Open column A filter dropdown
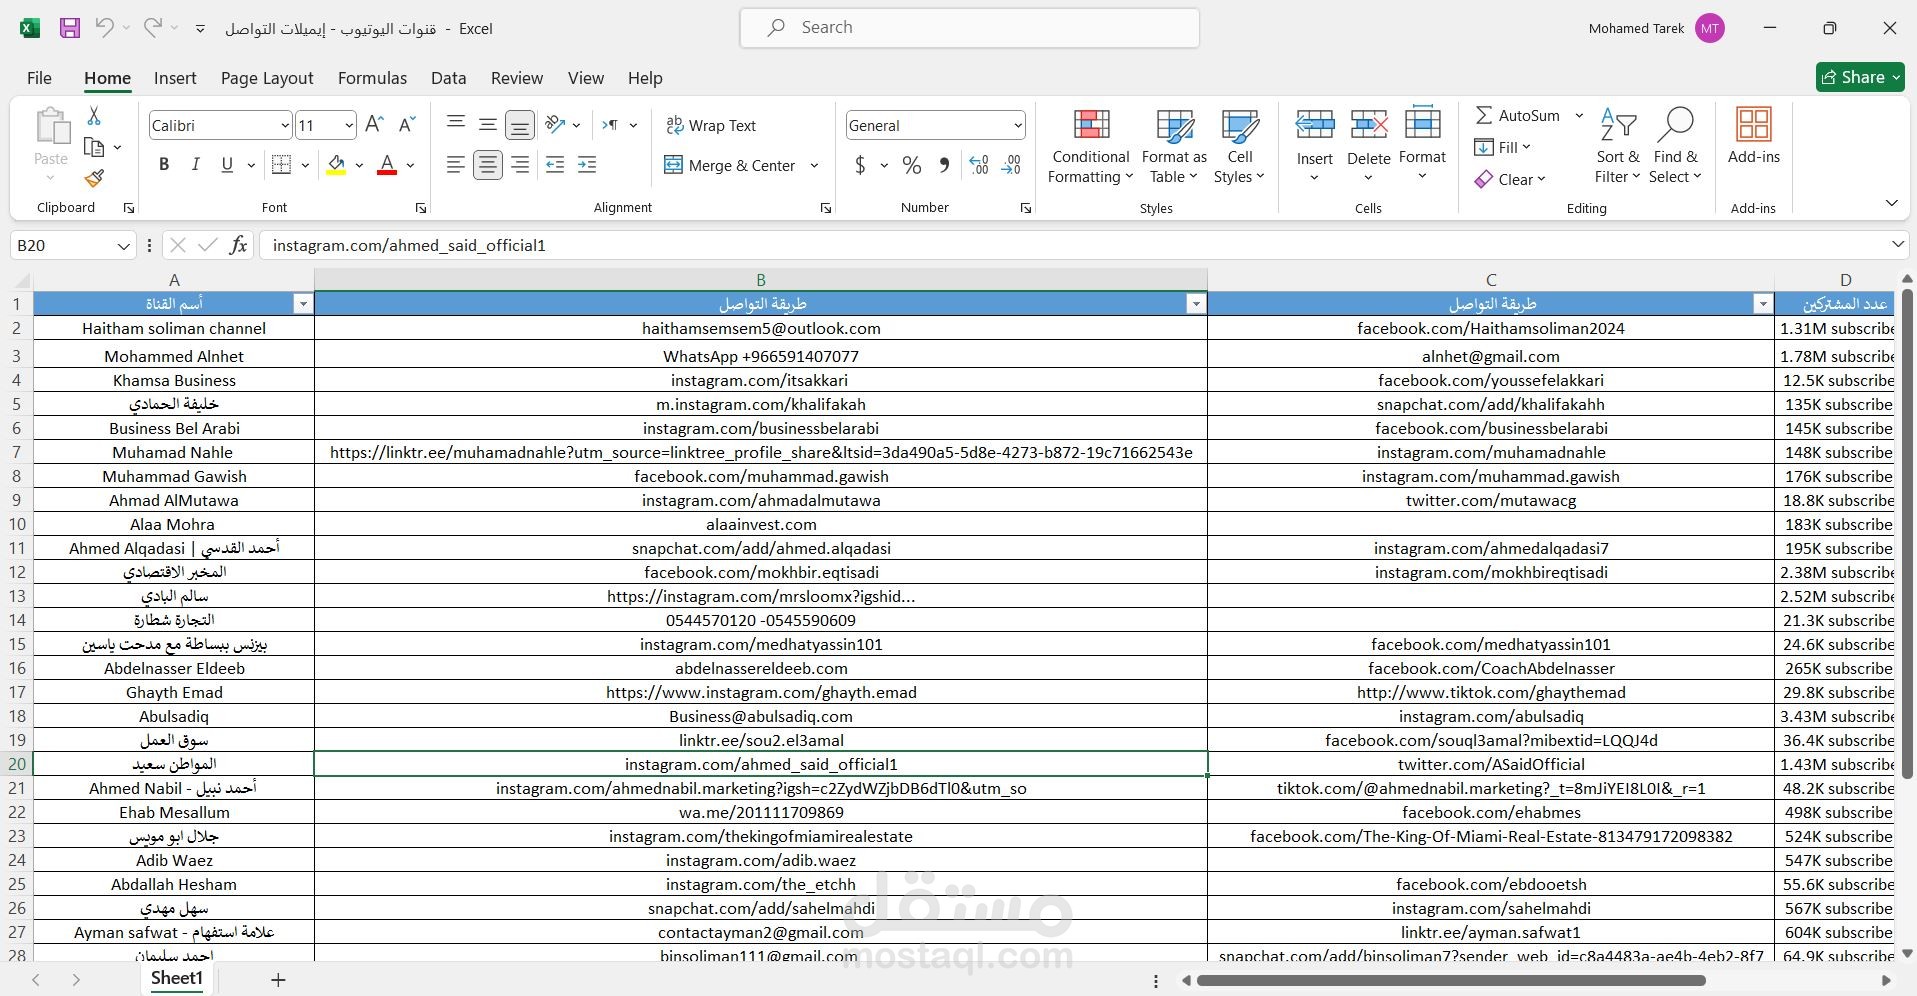1917x996 pixels. click(x=303, y=304)
